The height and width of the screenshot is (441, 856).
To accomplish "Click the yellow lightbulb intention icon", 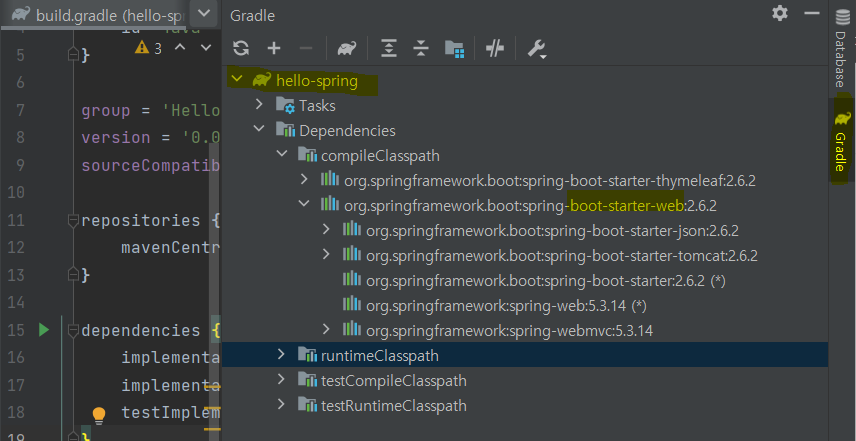I will (x=98, y=415).
